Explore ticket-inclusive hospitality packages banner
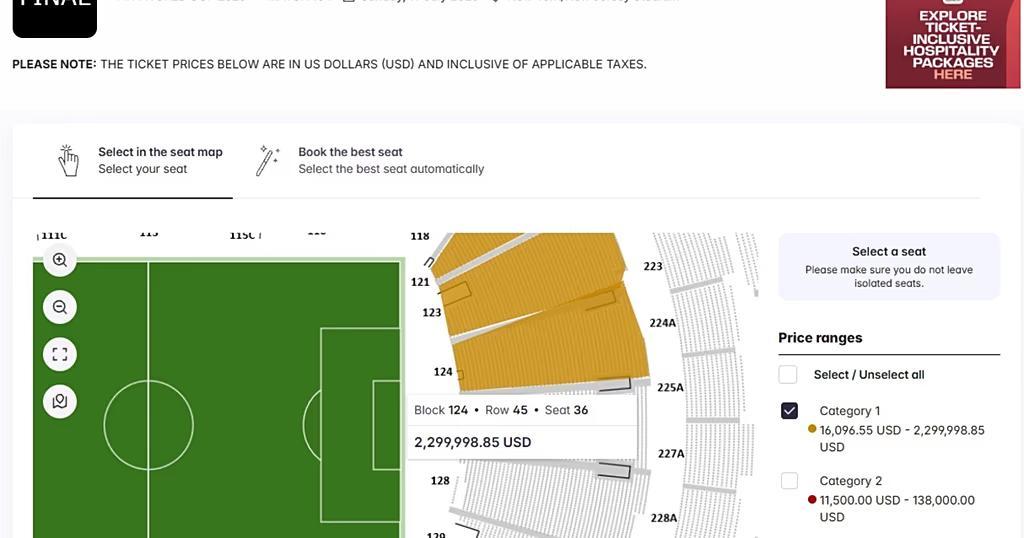Viewport: 1024px width, 538px height. pyautogui.click(x=952, y=44)
